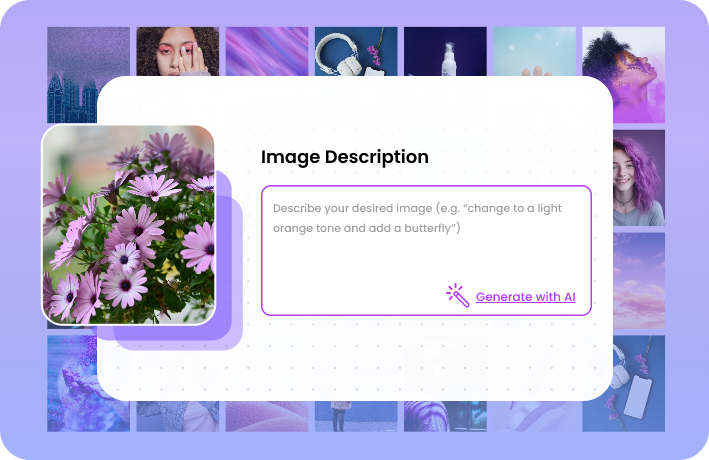Select the cosmetic bottle thumbnail
Image resolution: width=709 pixels, height=460 pixels.
tap(445, 50)
